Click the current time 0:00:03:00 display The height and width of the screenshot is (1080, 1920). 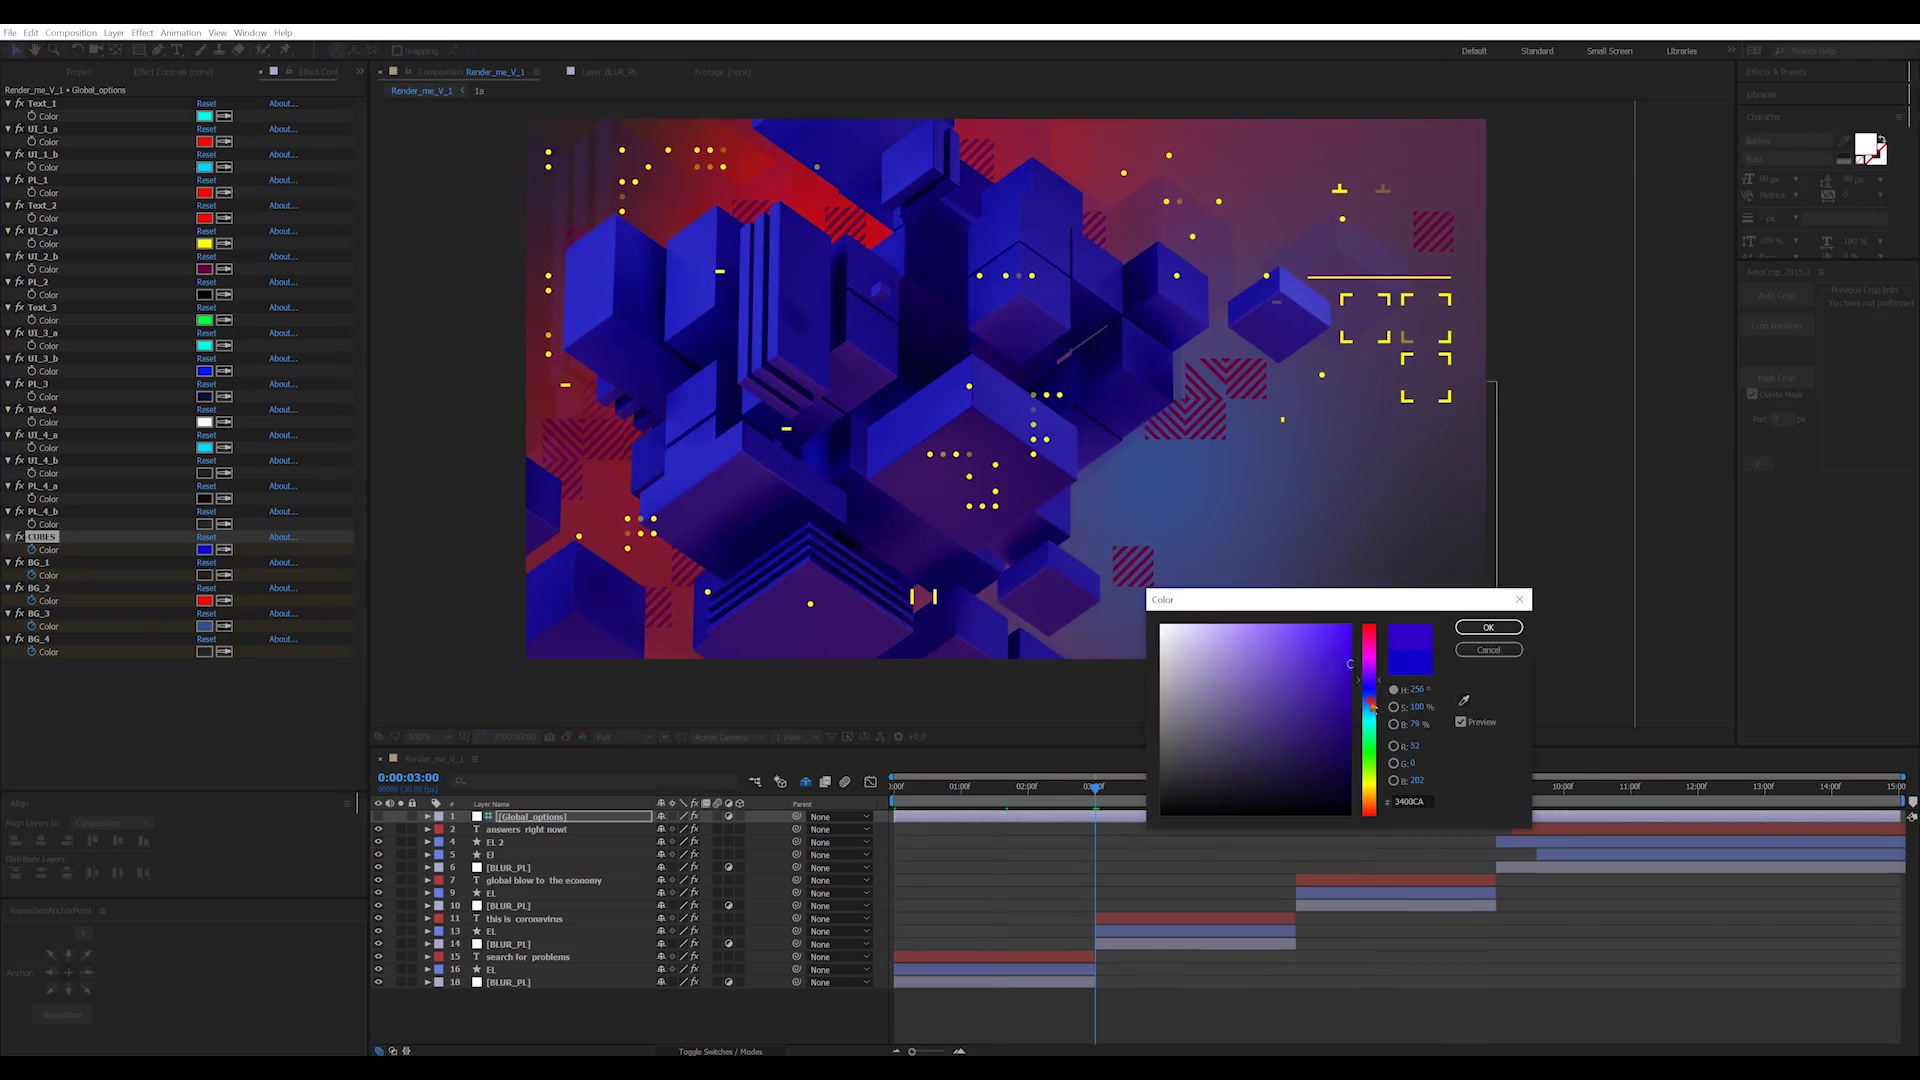(x=408, y=777)
